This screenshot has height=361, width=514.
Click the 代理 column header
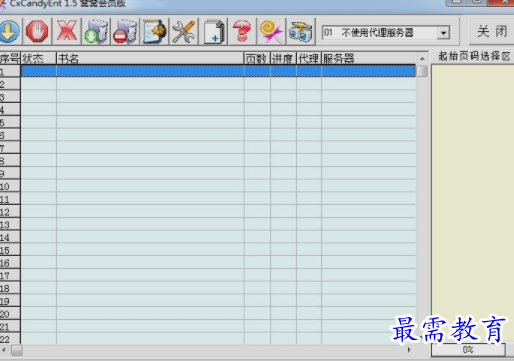pyautogui.click(x=309, y=59)
